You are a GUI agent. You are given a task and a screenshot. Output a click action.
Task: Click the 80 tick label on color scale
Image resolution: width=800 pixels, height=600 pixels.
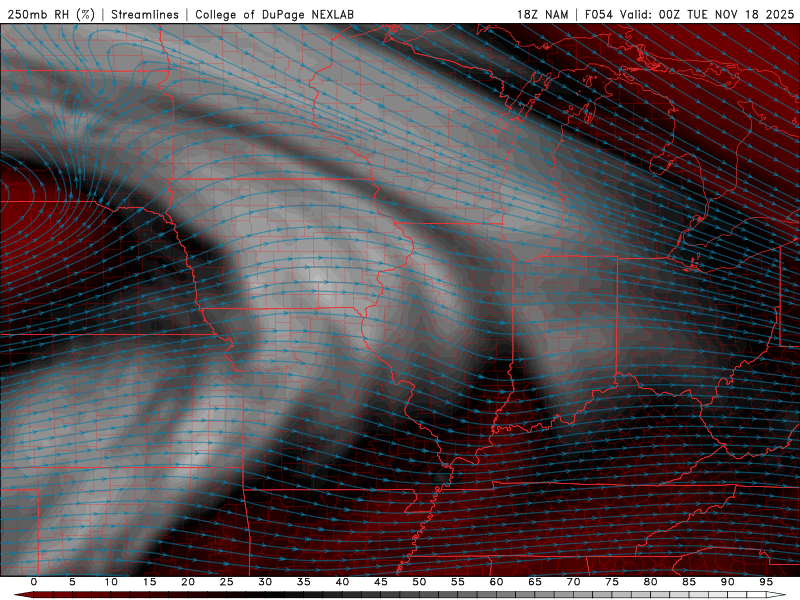pyautogui.click(x=650, y=582)
